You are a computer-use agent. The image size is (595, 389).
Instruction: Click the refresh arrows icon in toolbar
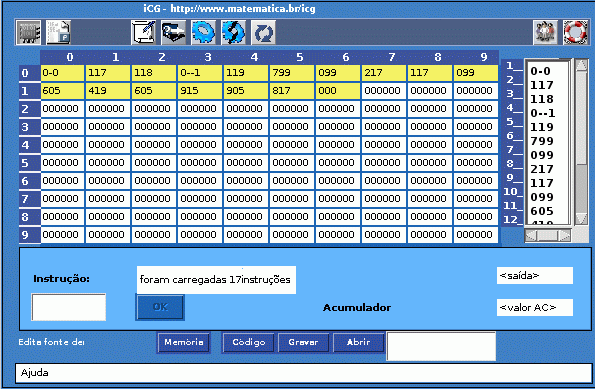click(x=263, y=32)
